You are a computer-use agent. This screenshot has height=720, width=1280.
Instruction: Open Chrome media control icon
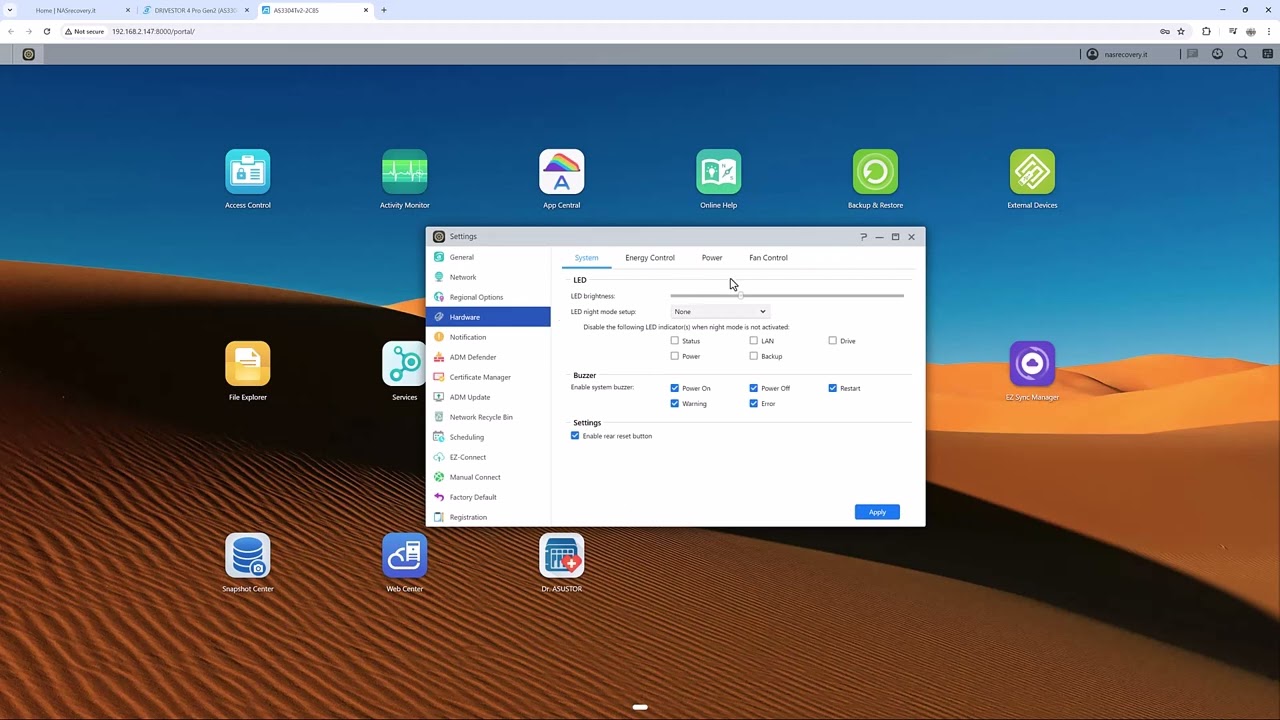tap(1233, 31)
